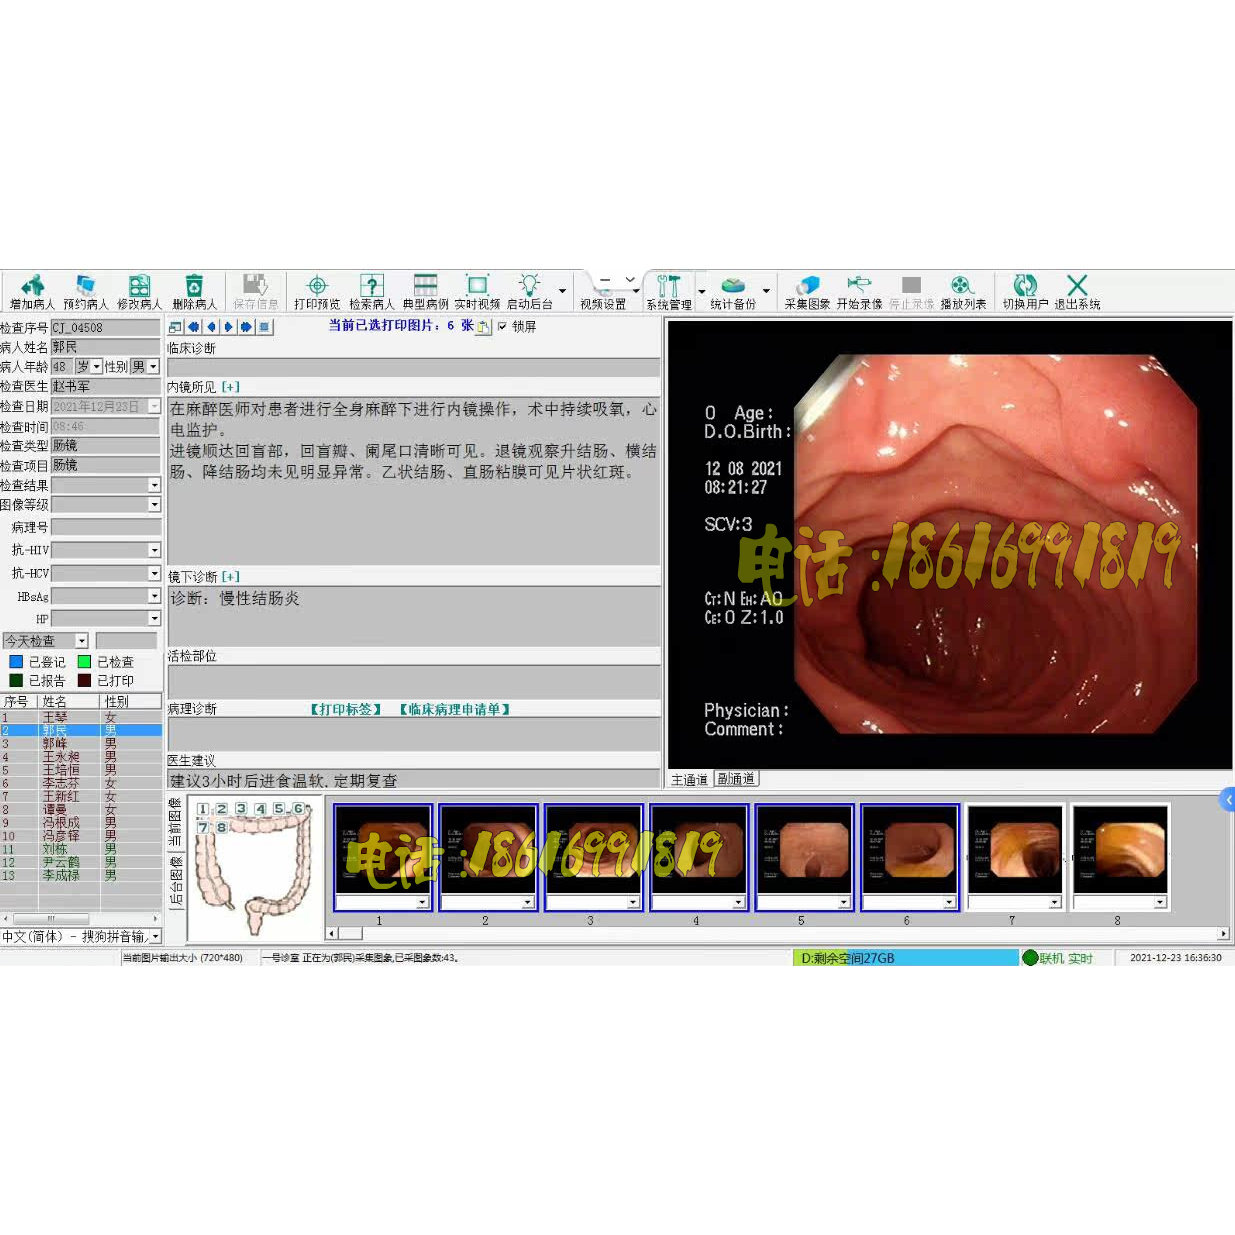
Task: Click the 【打印标签】 link
Action: 346,709
